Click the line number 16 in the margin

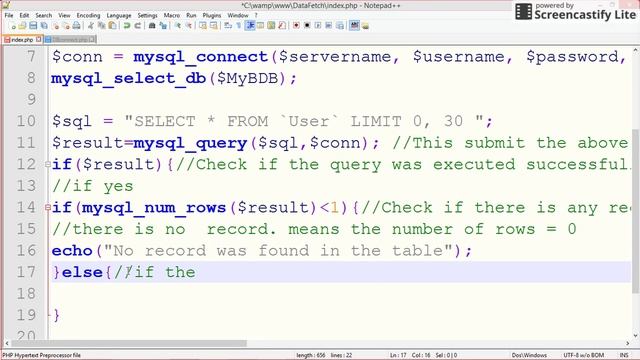click(26, 250)
